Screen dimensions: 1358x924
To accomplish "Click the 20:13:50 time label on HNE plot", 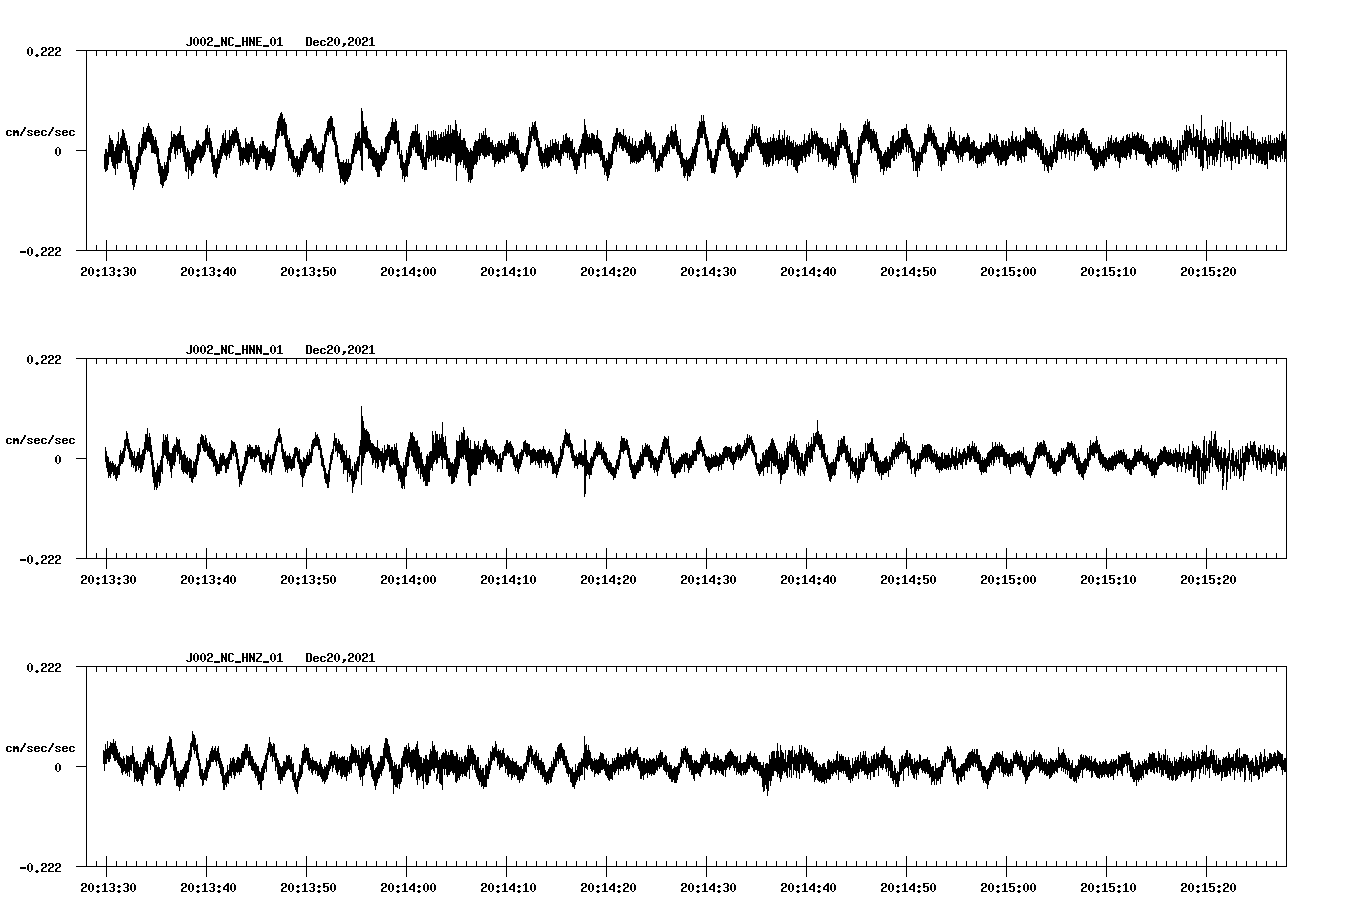I will click(x=308, y=272).
